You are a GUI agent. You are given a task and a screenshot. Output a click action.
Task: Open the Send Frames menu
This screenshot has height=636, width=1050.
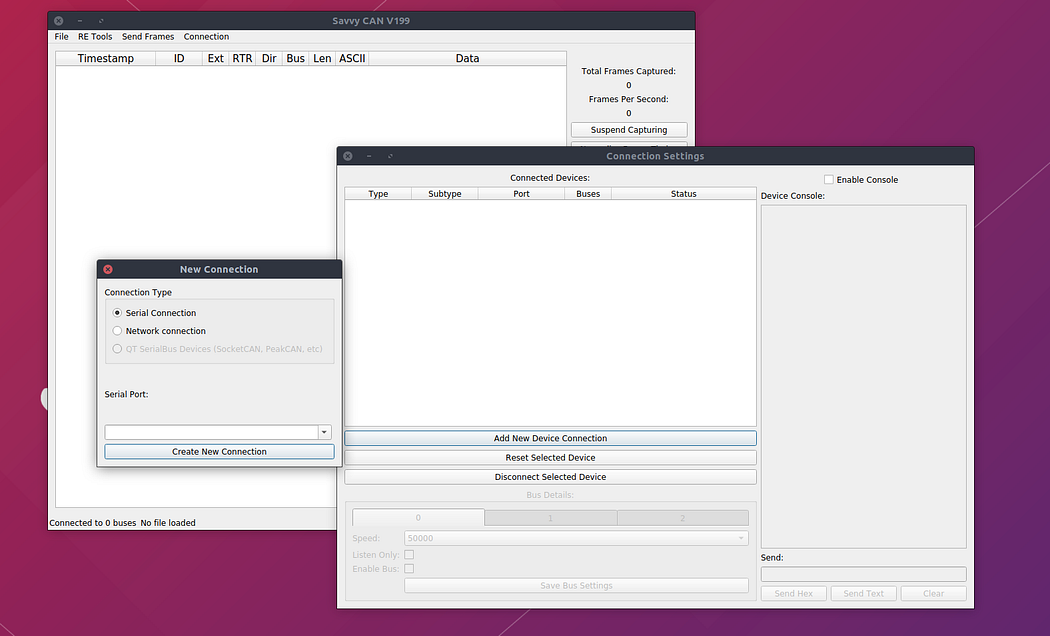click(148, 37)
